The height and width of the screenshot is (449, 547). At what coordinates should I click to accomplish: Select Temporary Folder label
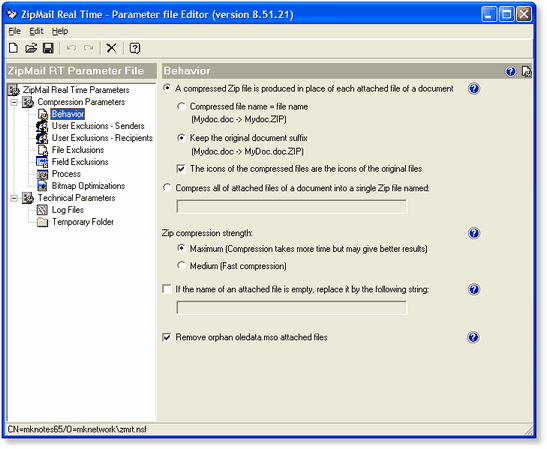(83, 222)
